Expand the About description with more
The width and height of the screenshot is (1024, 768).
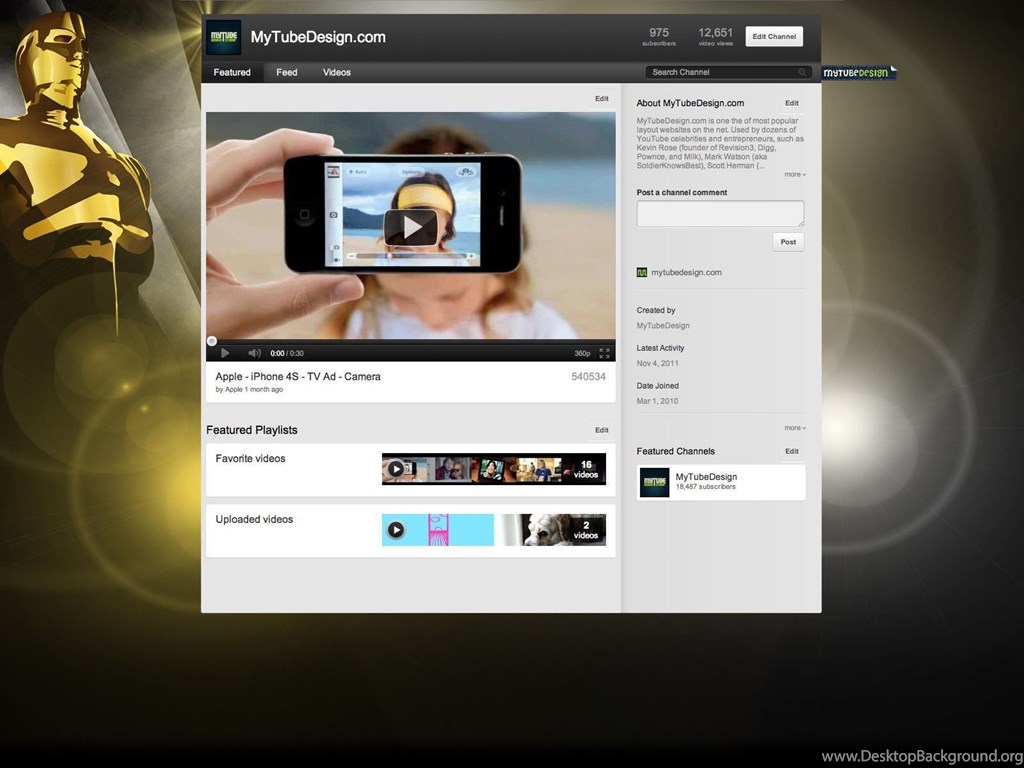coord(795,174)
